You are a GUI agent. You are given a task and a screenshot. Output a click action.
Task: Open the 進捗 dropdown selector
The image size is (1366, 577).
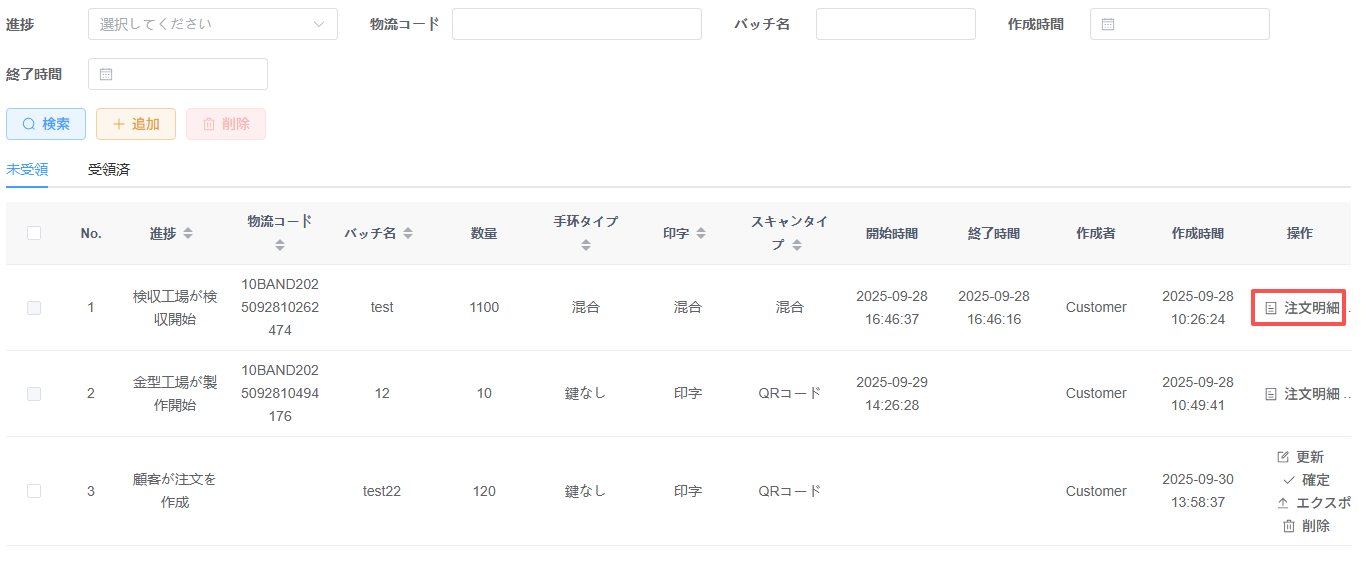pyautogui.click(x=212, y=24)
